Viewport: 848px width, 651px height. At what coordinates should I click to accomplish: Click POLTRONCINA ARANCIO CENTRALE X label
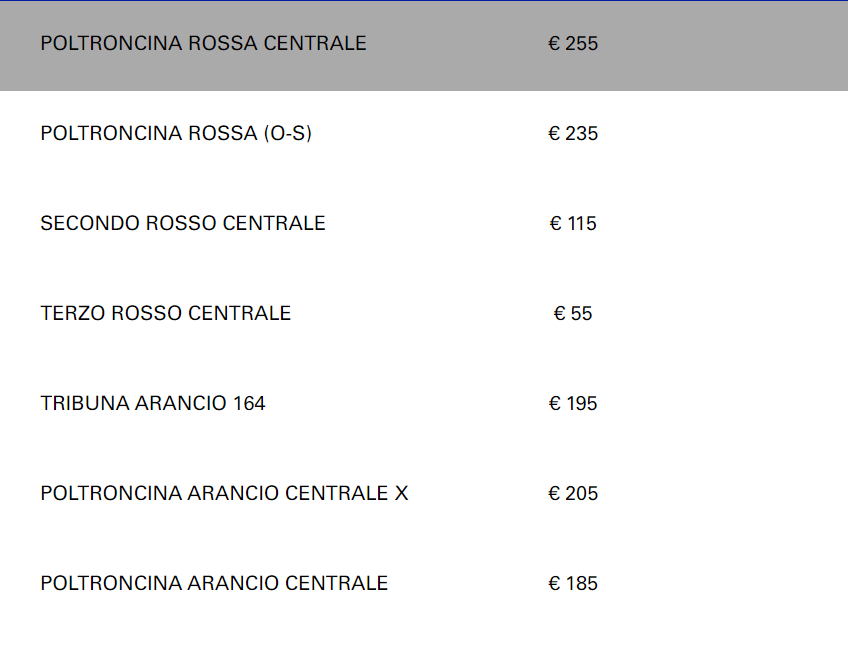click(x=224, y=494)
